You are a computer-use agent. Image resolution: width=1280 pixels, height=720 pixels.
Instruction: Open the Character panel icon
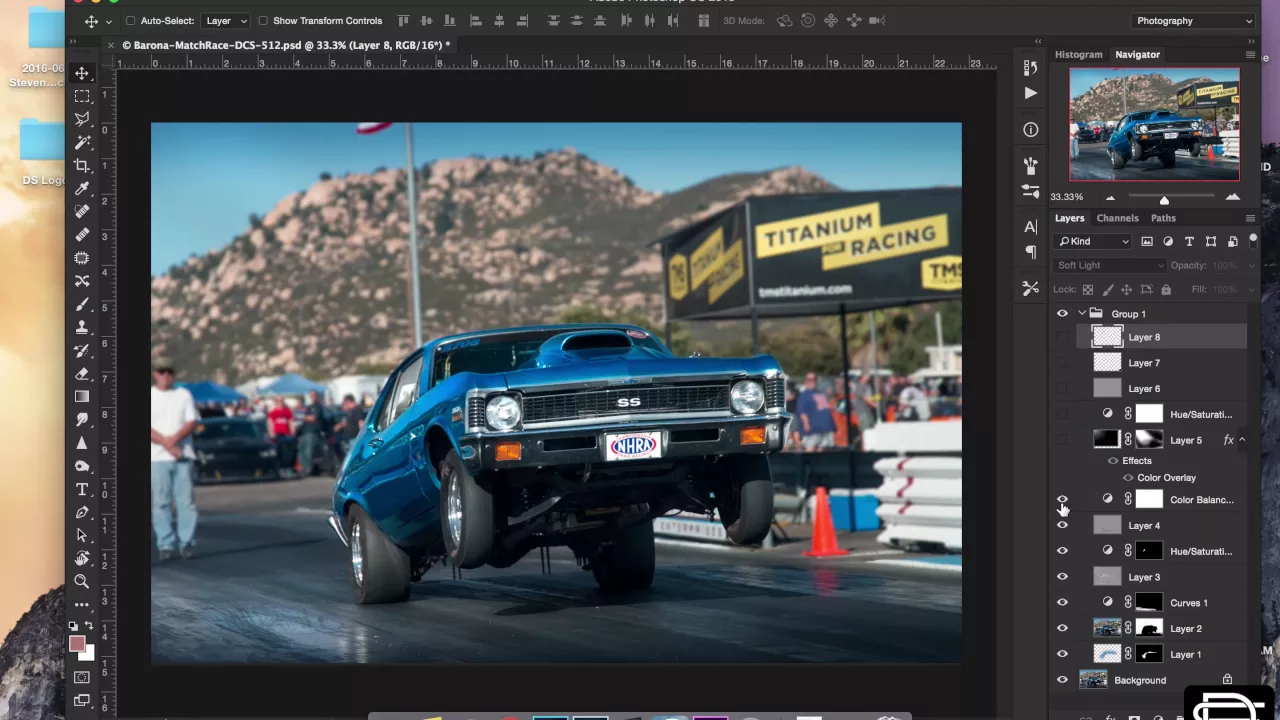point(1031,227)
